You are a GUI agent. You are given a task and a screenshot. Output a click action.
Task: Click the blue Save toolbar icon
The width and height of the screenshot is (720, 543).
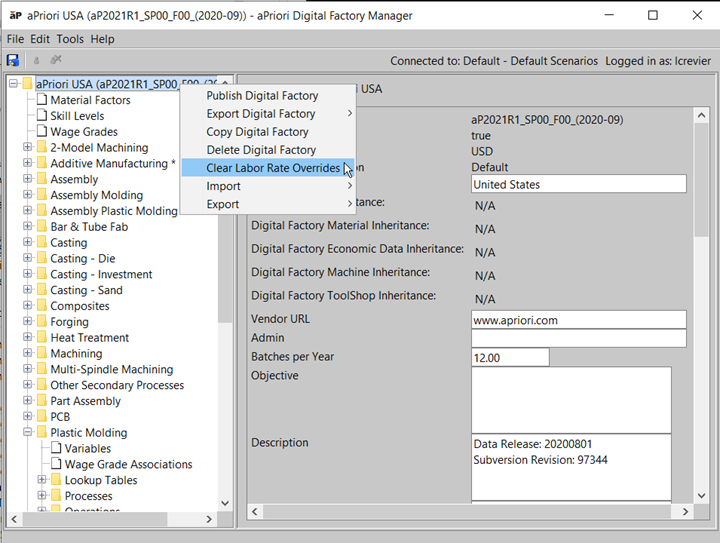(x=13, y=60)
